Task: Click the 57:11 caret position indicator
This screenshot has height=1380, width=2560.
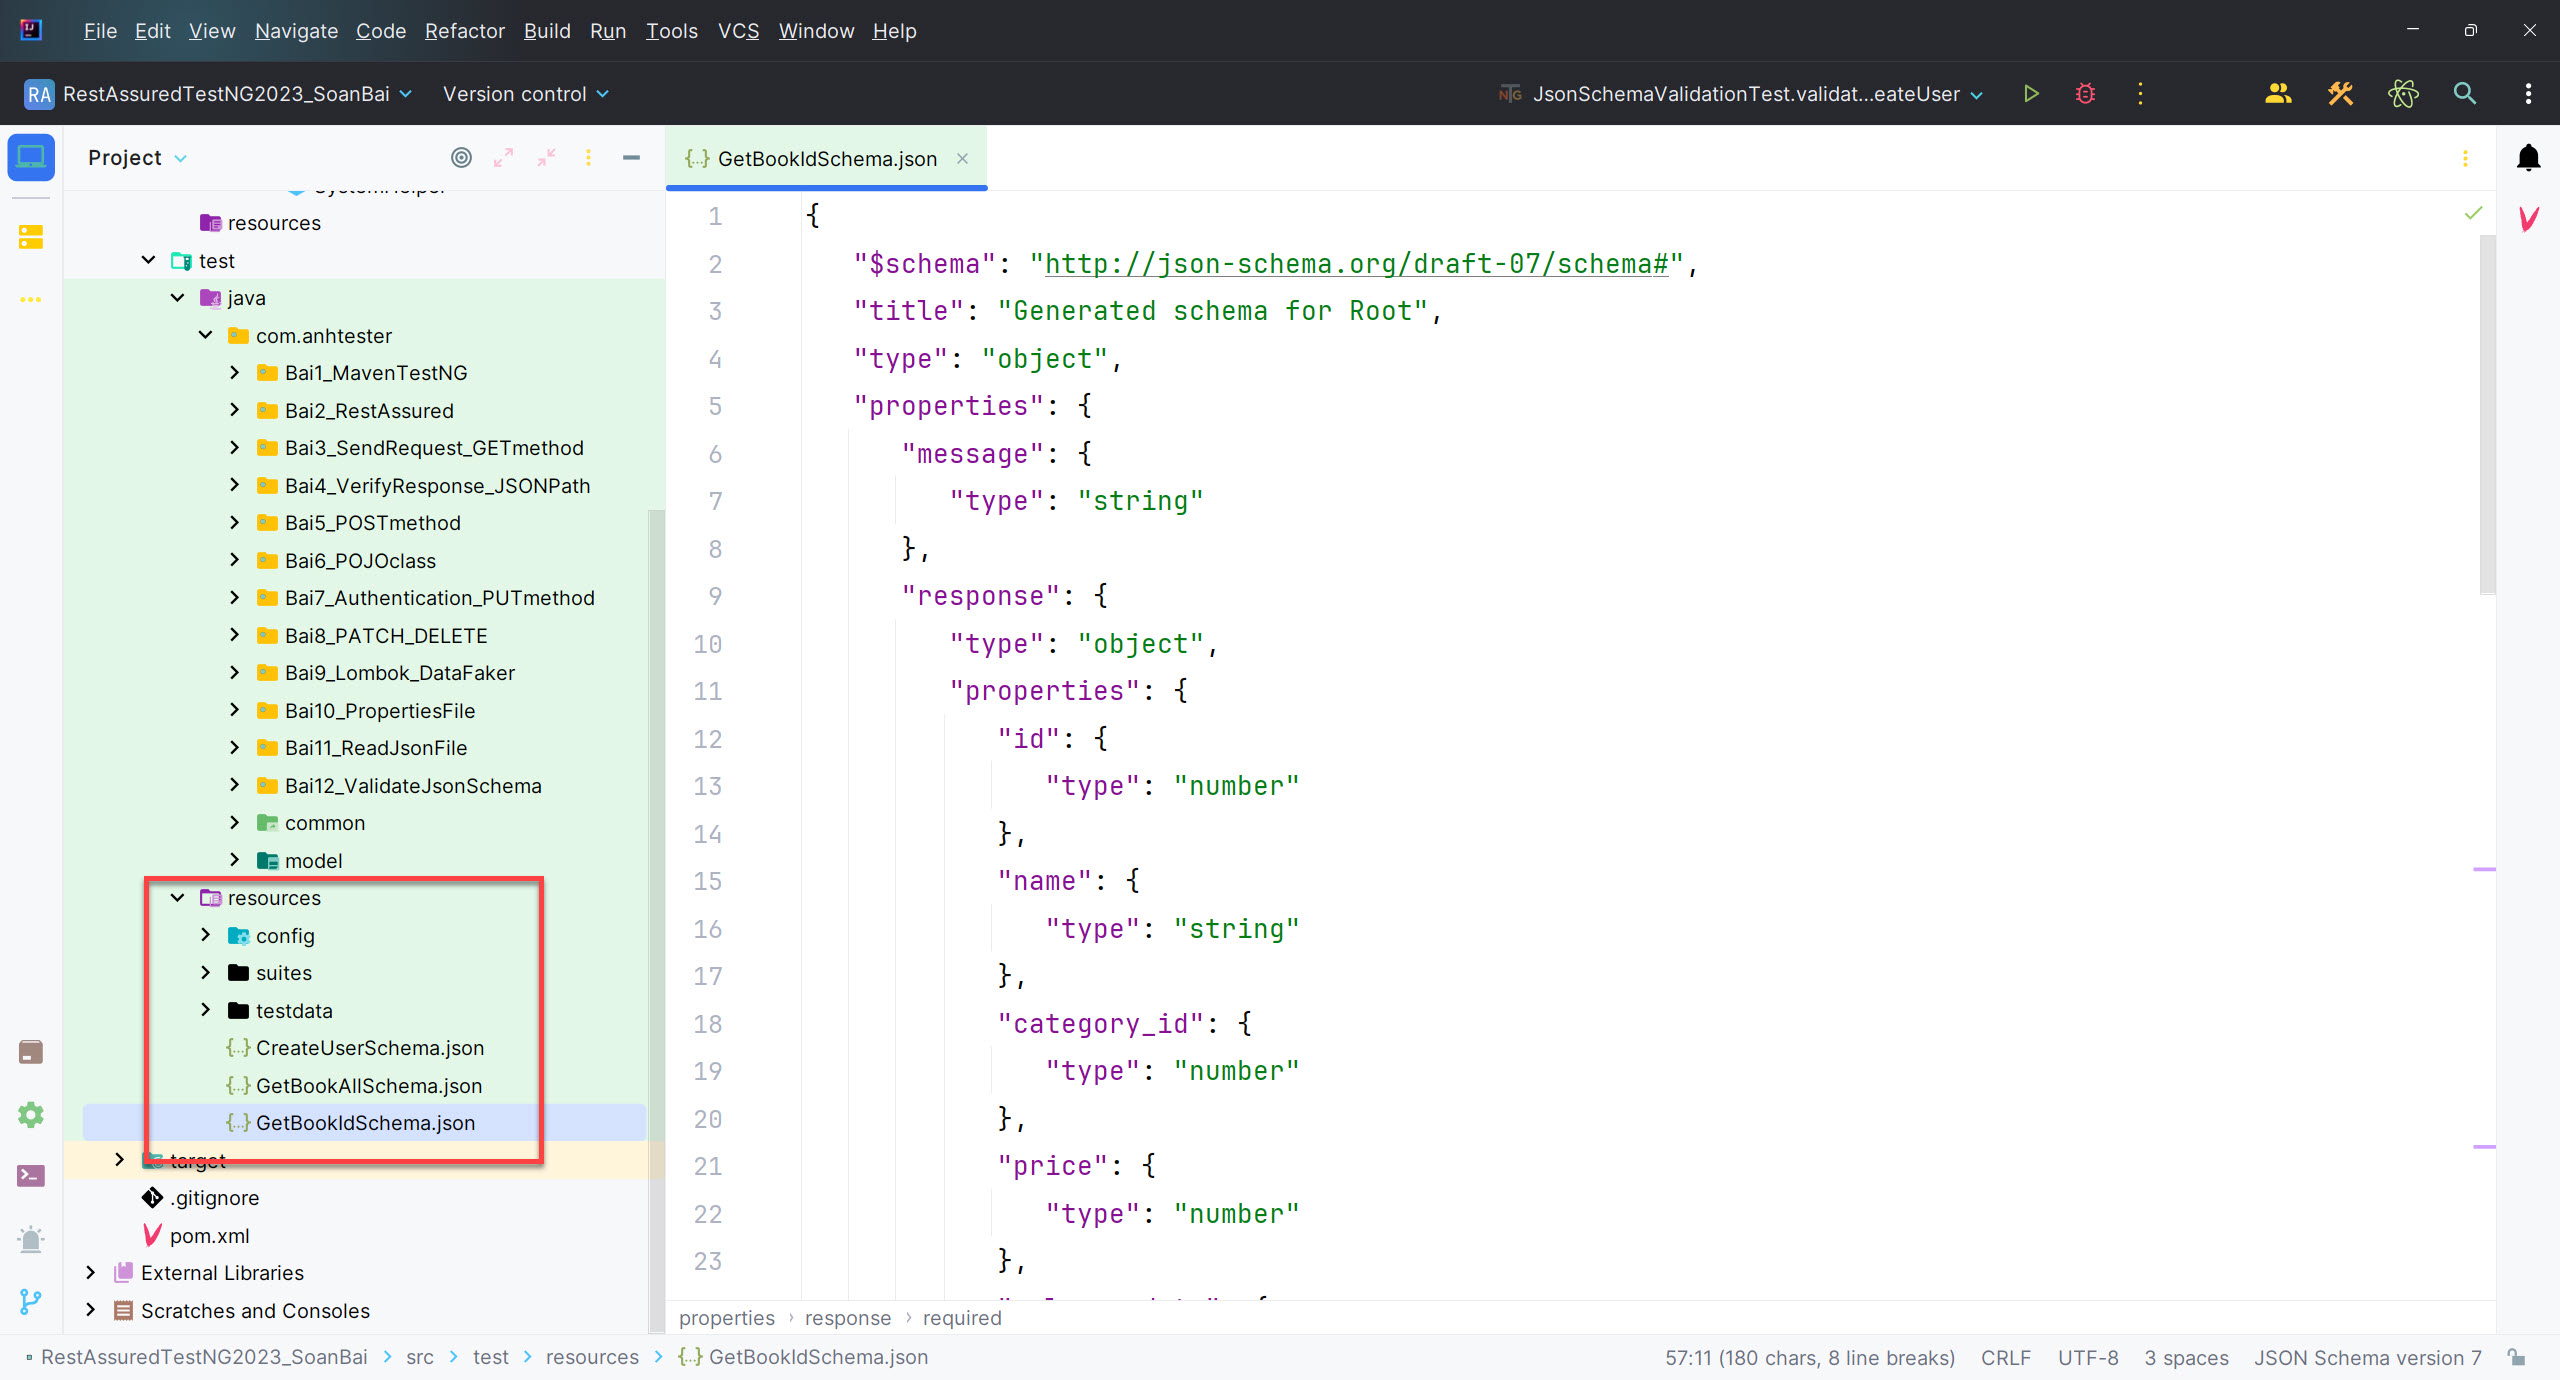Action: pyautogui.click(x=1810, y=1357)
